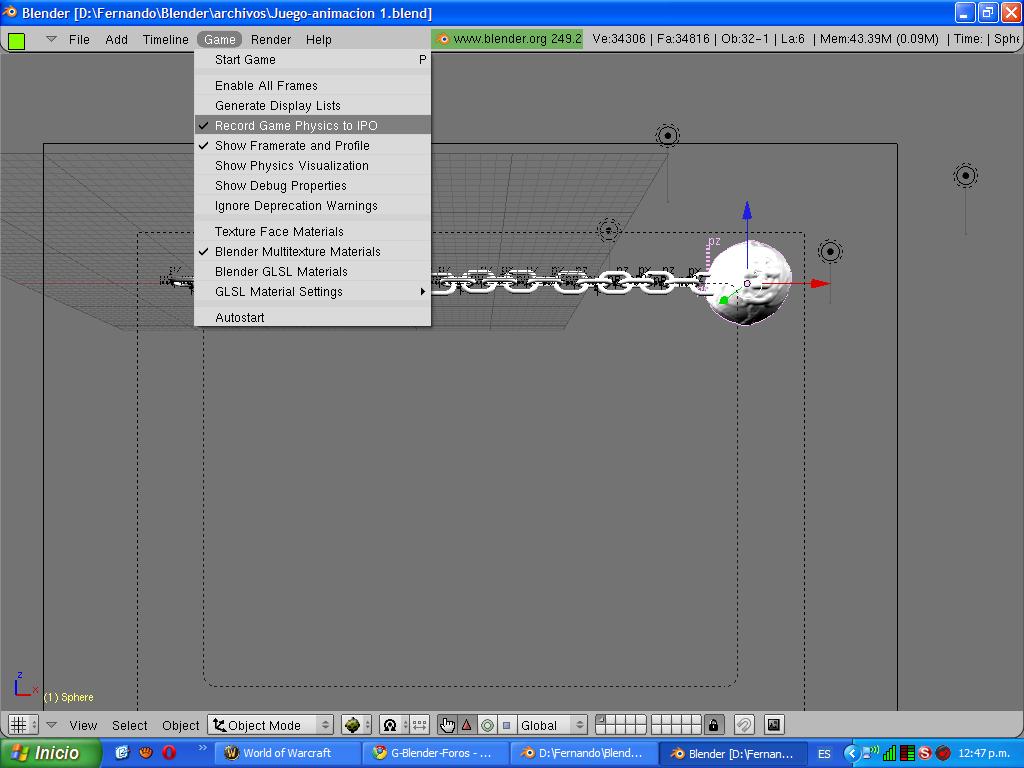Uncheck Record Game Physics to IPO
Screen dimensions: 1024x768
point(313,125)
